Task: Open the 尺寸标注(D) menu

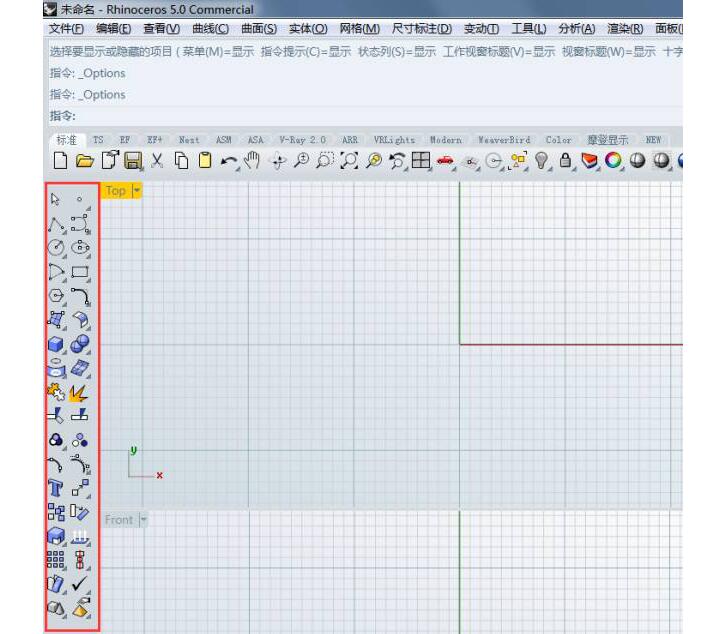Action: (422, 29)
